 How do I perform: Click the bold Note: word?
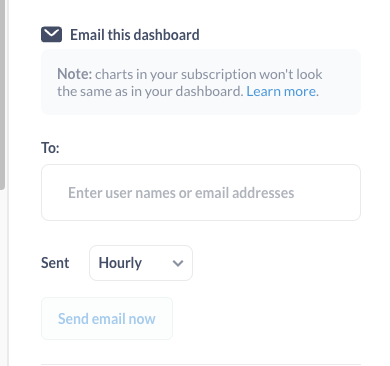(x=74, y=74)
